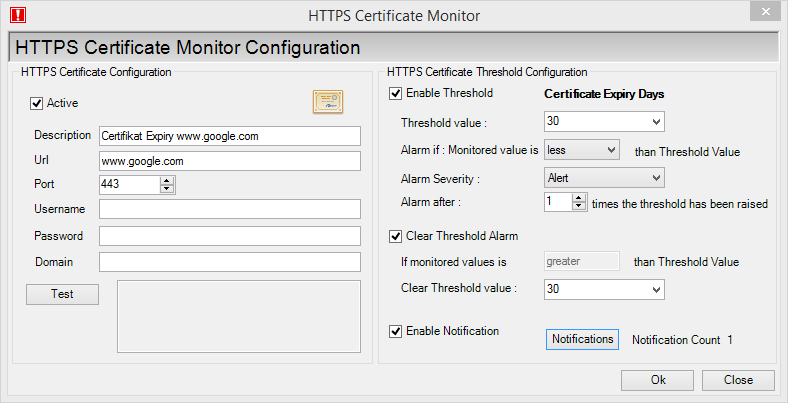Decrease Port value with down arrow
Image resolution: width=788 pixels, height=403 pixels.
click(167, 189)
